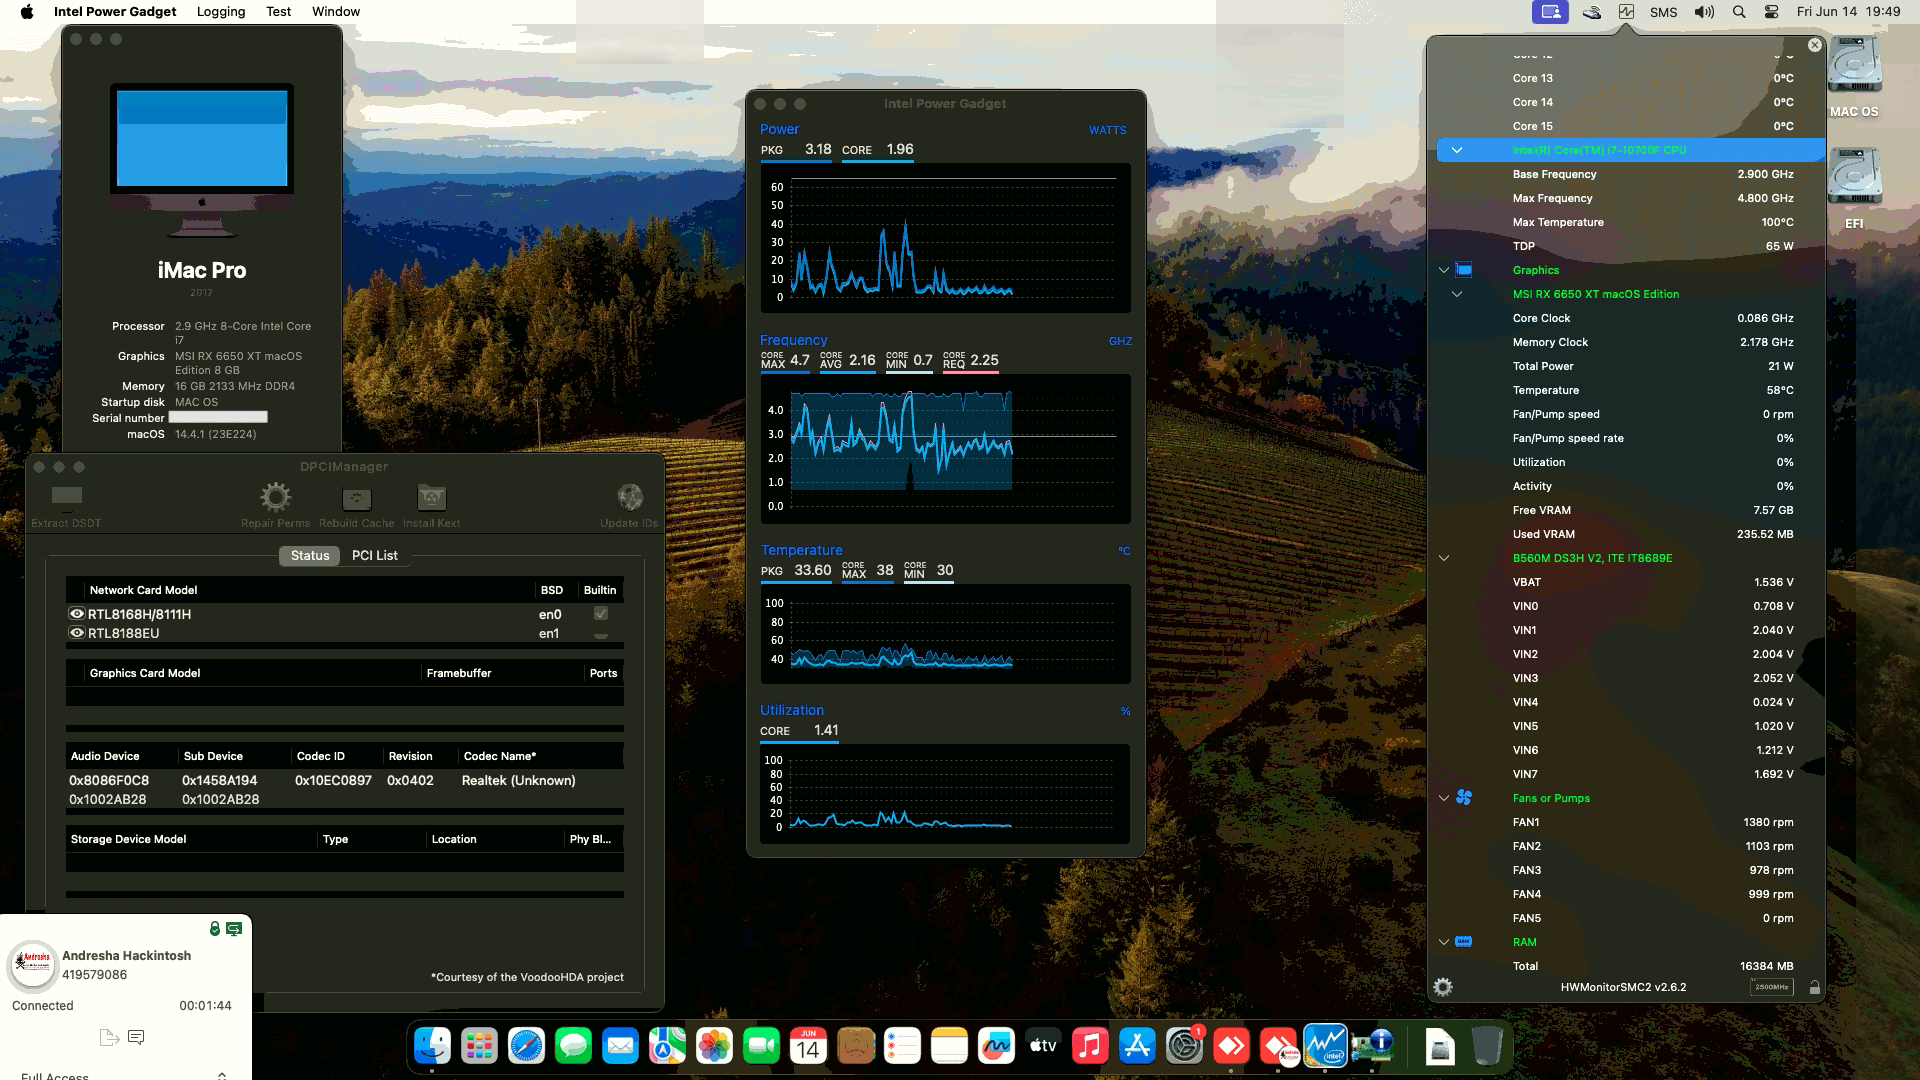Click the 2500MHz frequency field
Screen dimensions: 1920x1080
click(x=1771, y=986)
